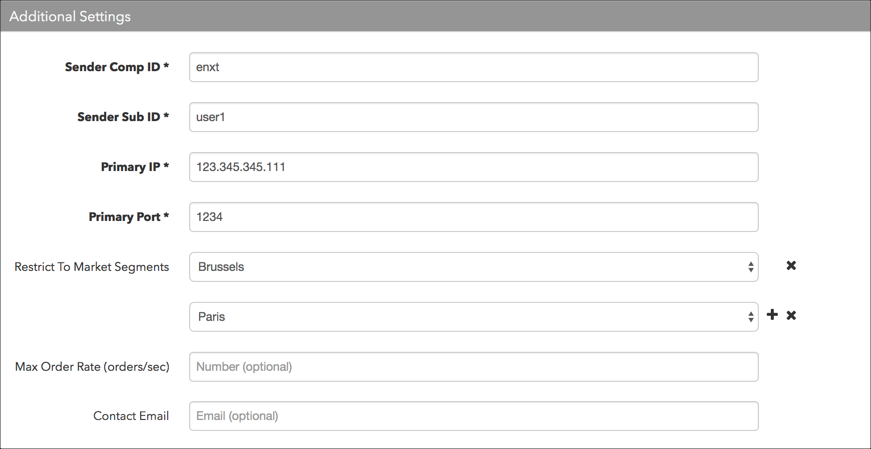Click the up-down arrows on Paris select
This screenshot has height=449, width=871.
750,317
